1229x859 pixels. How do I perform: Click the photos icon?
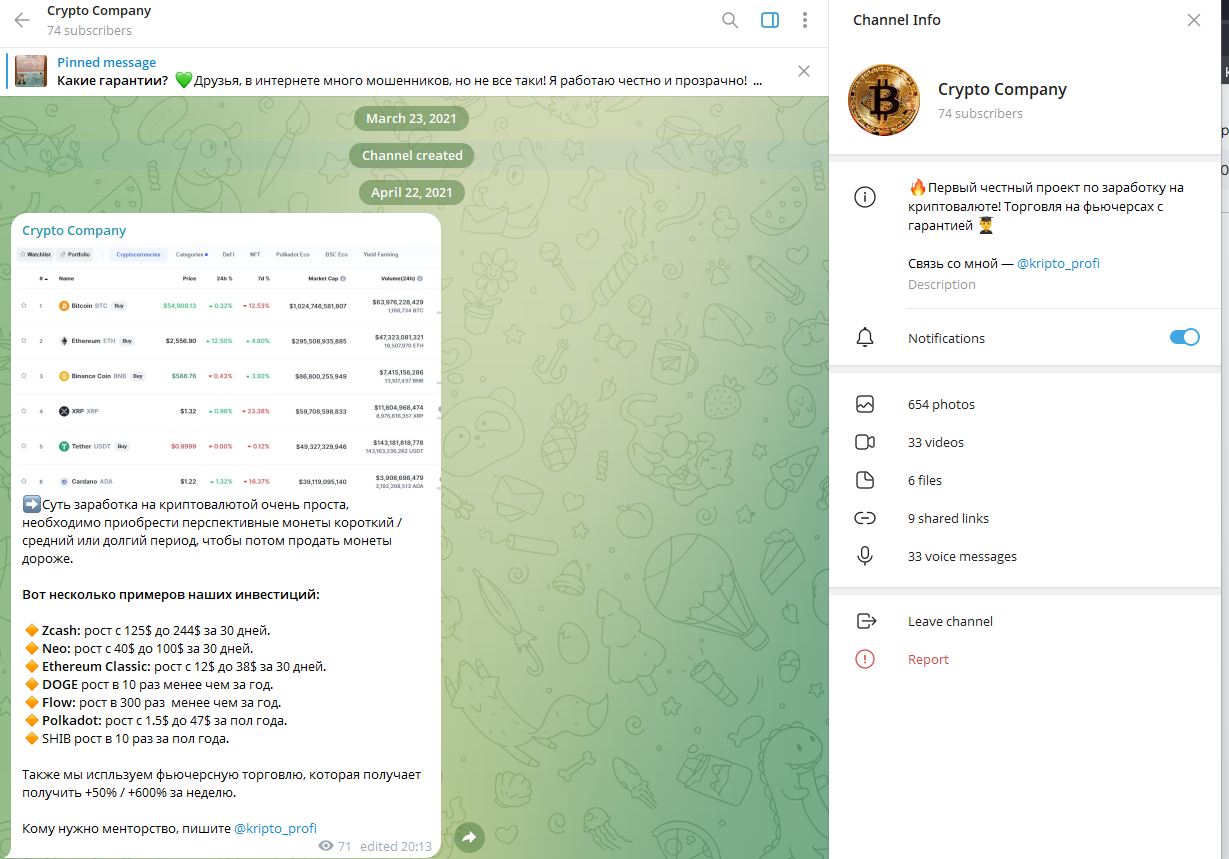[865, 404]
